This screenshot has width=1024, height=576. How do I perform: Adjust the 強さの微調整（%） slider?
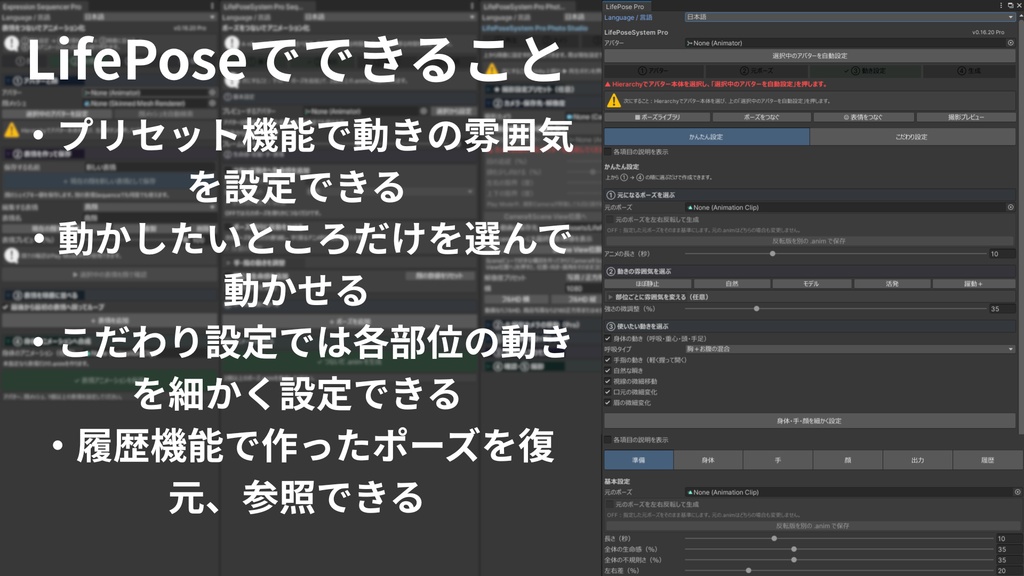point(836,309)
